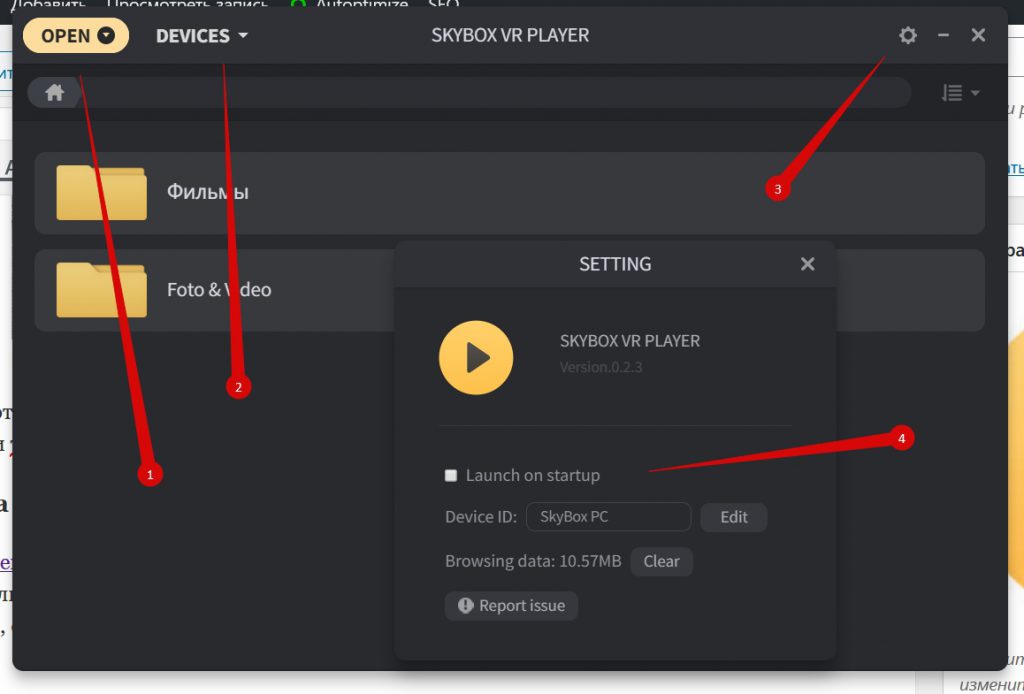This screenshot has height=694, width=1024.
Task: Click the home icon in the path bar
Action: [x=54, y=92]
